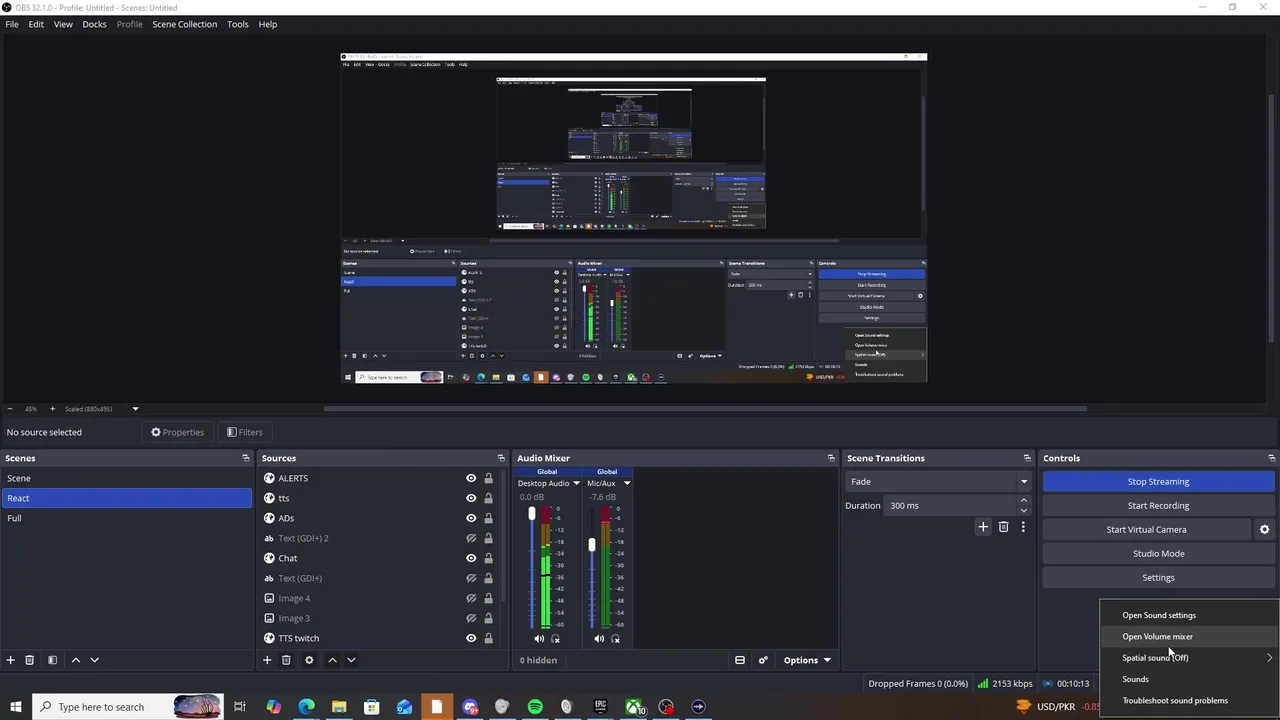Move selected scene down

[x=95, y=660]
